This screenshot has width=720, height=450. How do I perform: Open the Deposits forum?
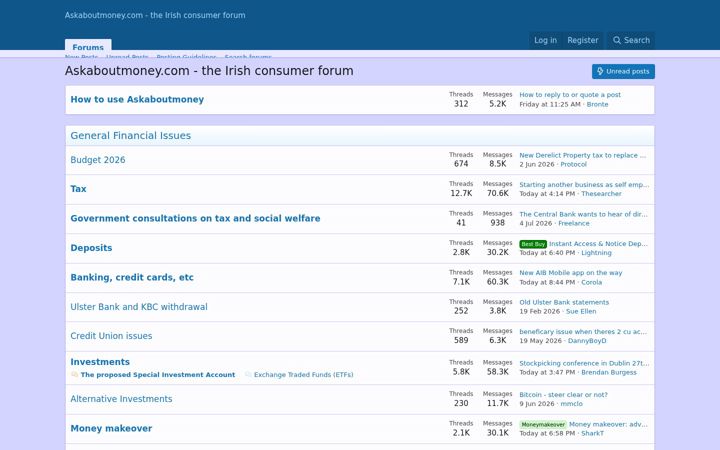coord(91,248)
